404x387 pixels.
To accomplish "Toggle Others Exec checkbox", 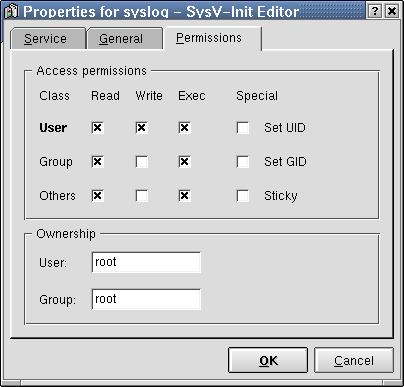I will pyautogui.click(x=185, y=196).
